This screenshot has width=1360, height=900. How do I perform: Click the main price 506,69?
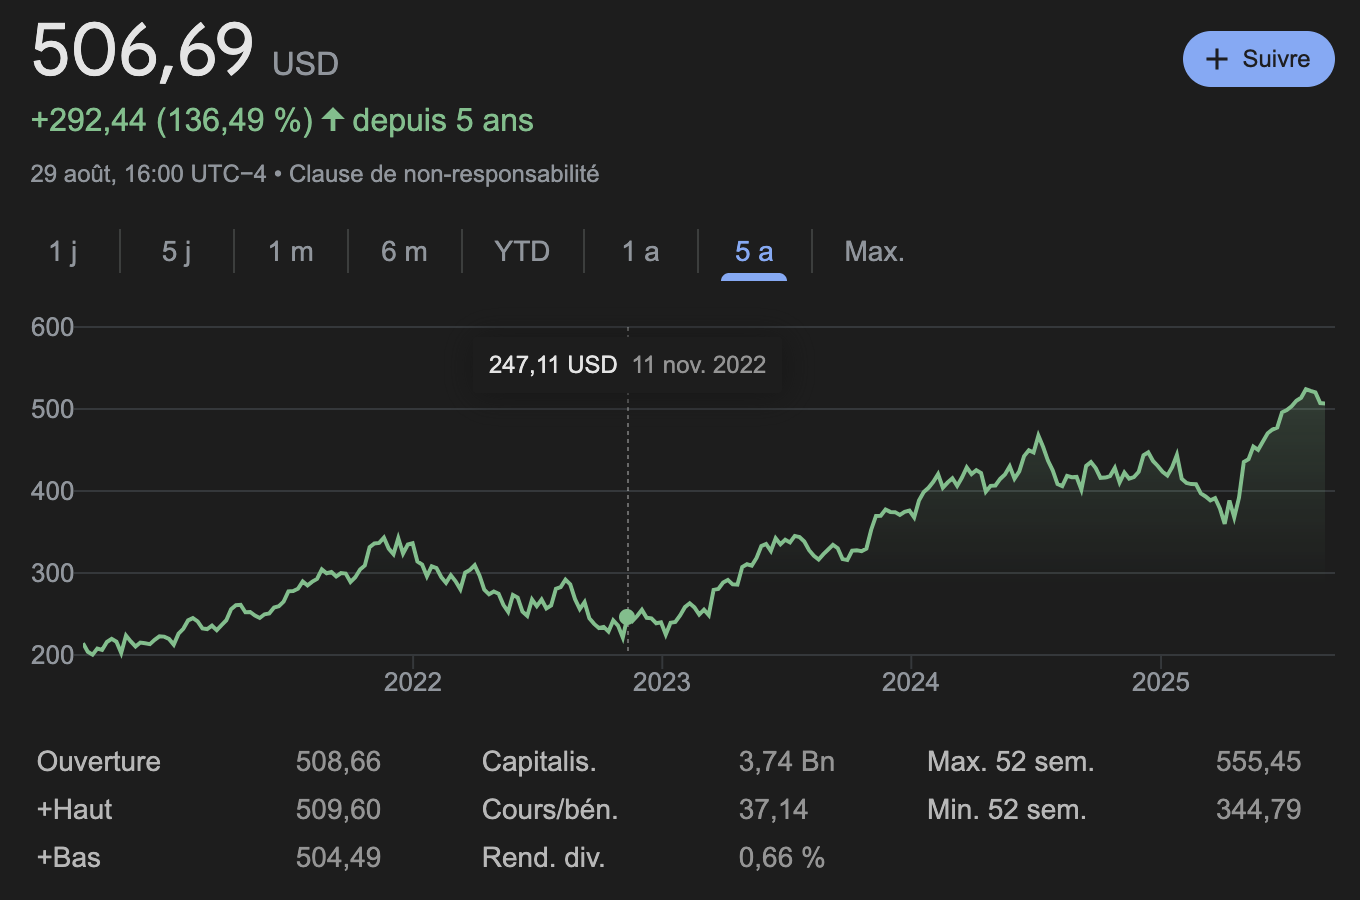coord(143,49)
